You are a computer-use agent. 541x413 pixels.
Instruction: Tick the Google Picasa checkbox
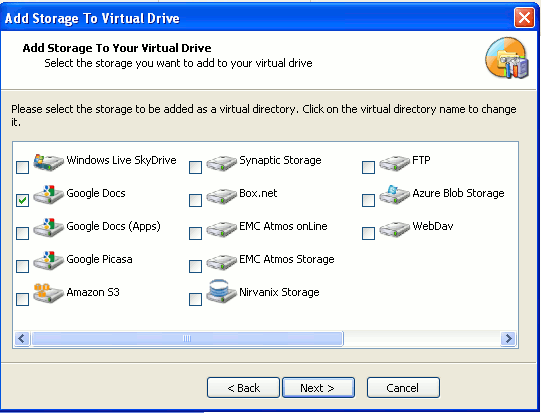pos(23,267)
